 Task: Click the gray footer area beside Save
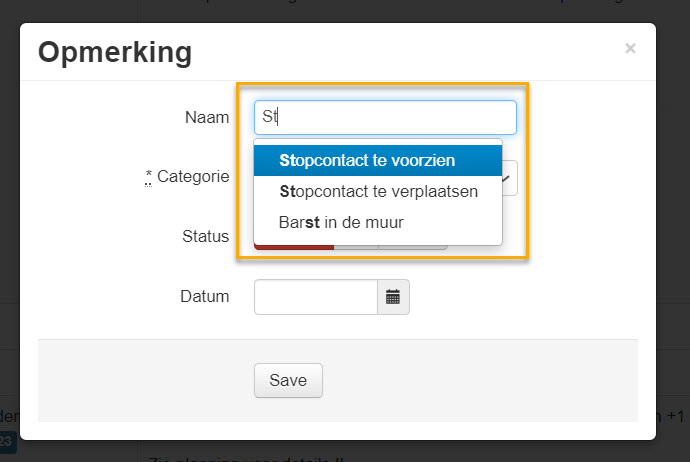(x=480, y=380)
